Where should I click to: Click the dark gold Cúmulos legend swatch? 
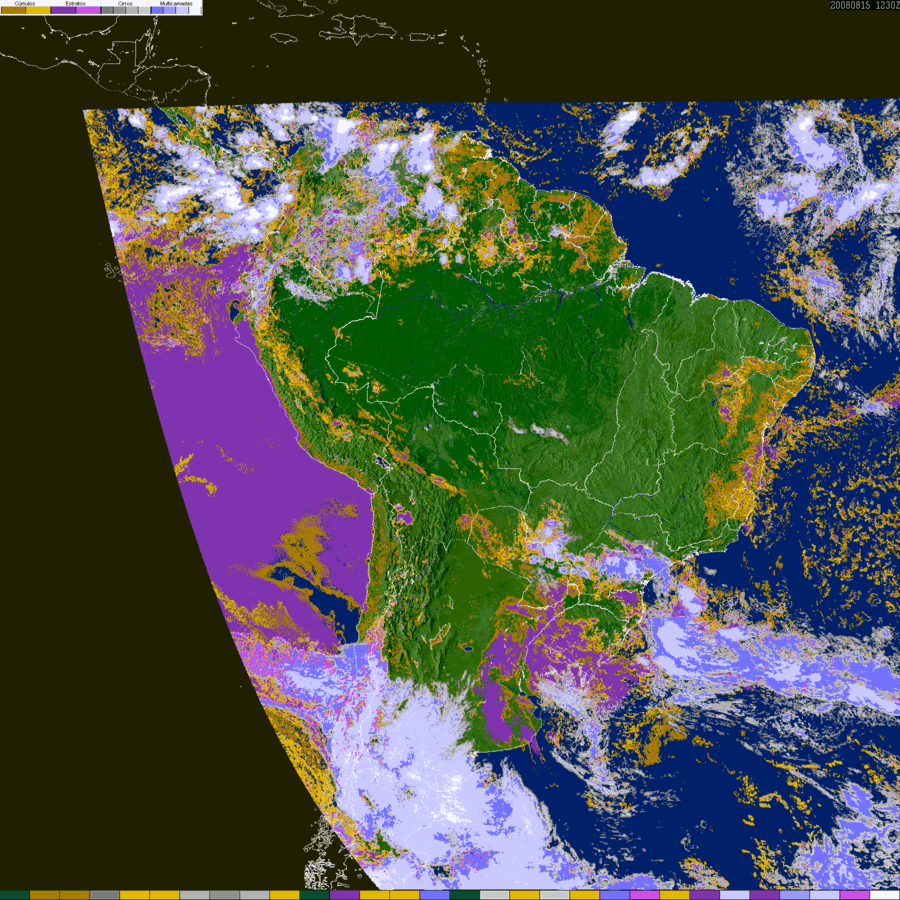click(13, 10)
